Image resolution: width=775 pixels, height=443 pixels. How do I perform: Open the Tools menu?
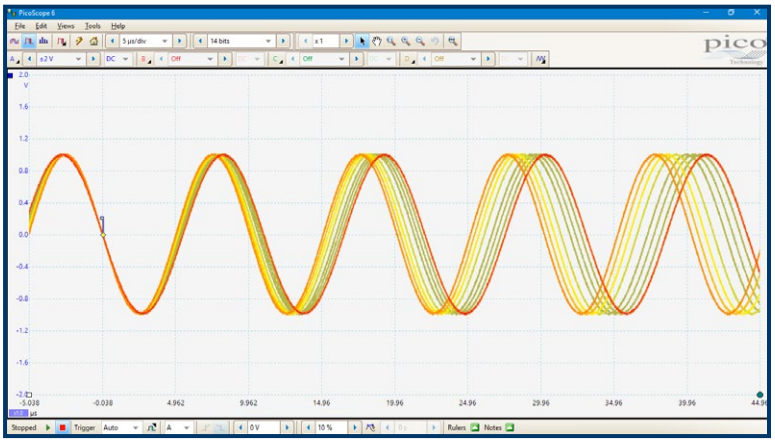click(93, 26)
